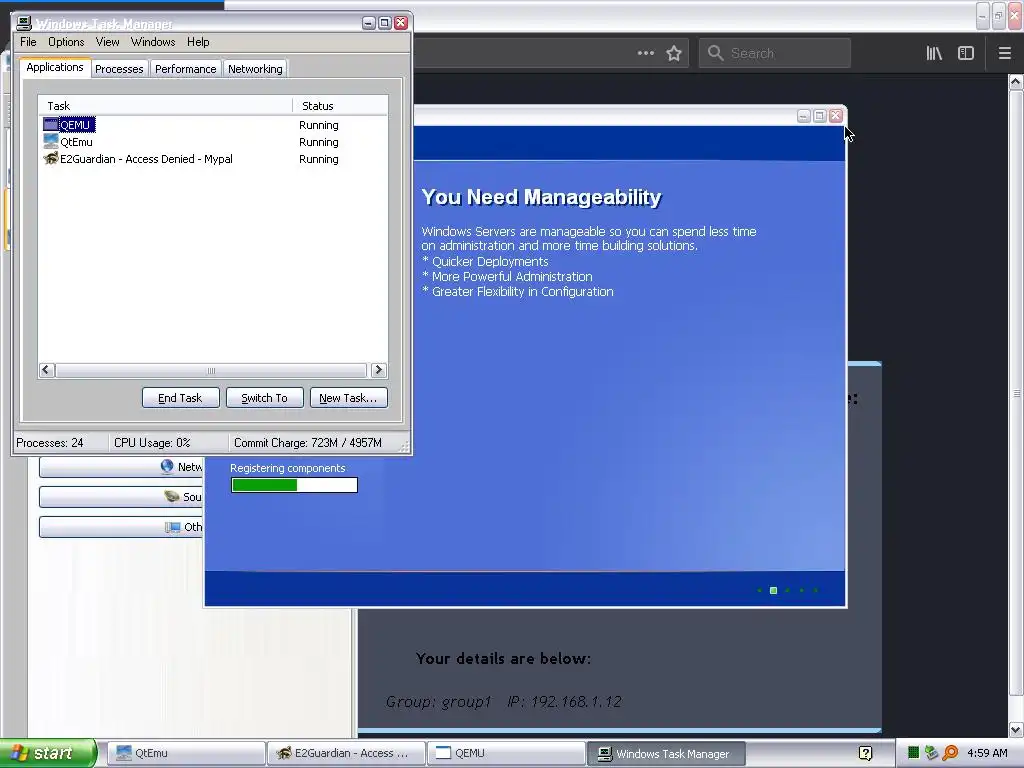Click CPU Usage: 0% status text
Image resolution: width=1024 pixels, height=768 pixels.
pyautogui.click(x=152, y=443)
